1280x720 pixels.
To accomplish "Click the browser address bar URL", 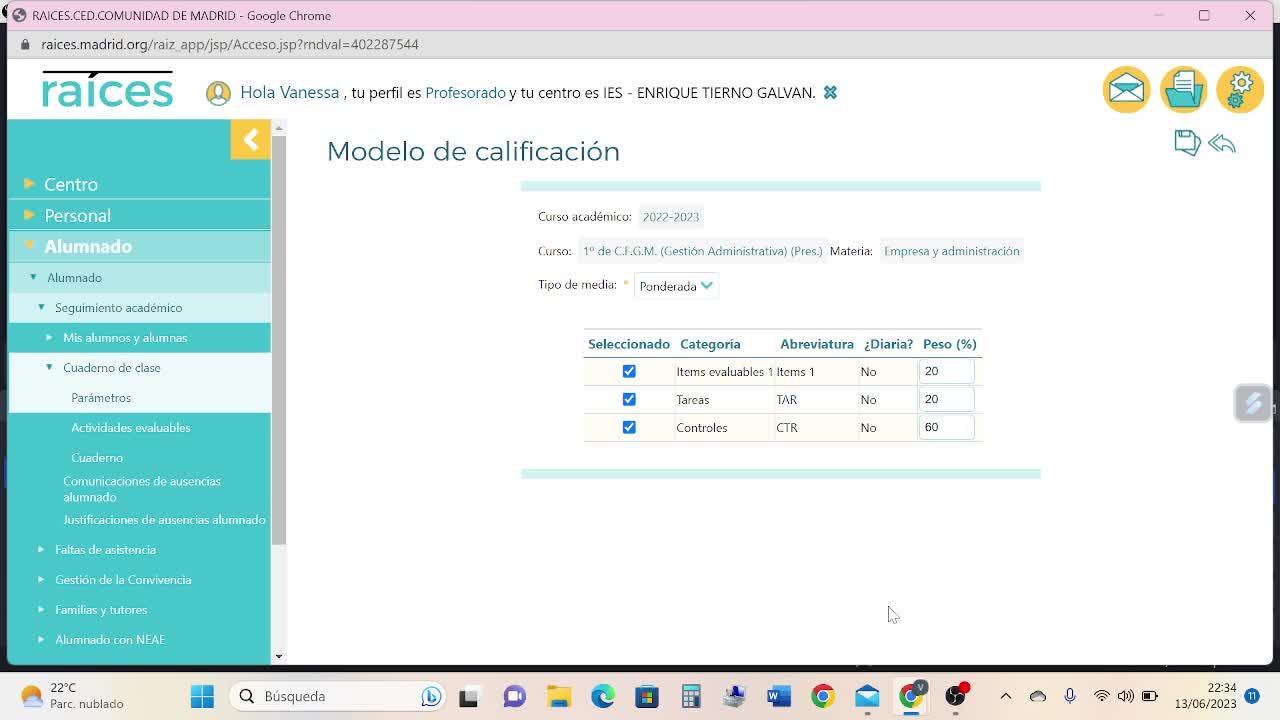I will [230, 44].
